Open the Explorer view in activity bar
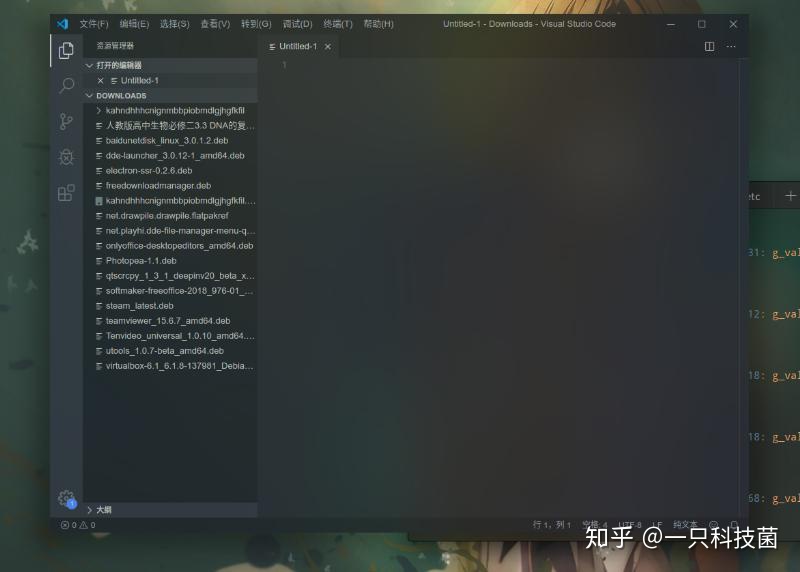The height and width of the screenshot is (572, 800). pos(66,51)
